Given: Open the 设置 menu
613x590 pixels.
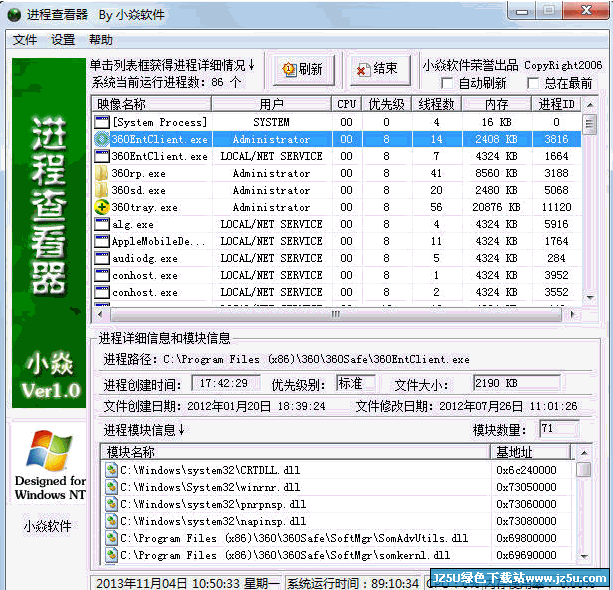Looking at the screenshot, I should pos(63,39).
